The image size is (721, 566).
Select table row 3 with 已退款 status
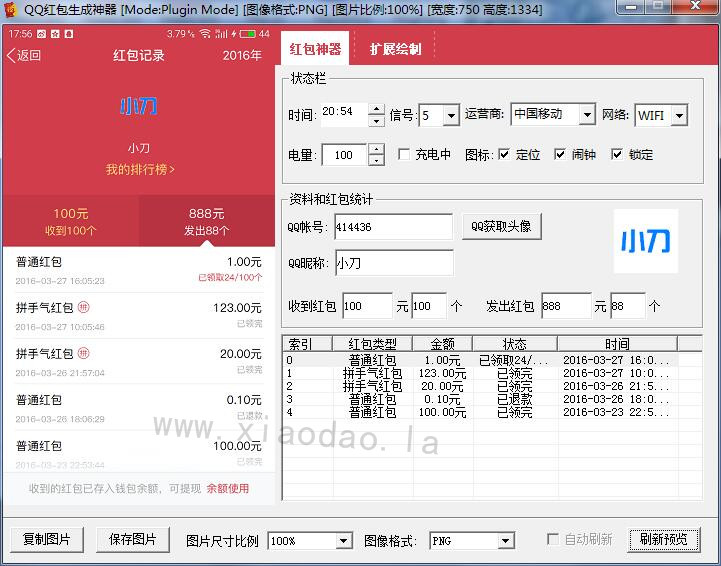481,399
